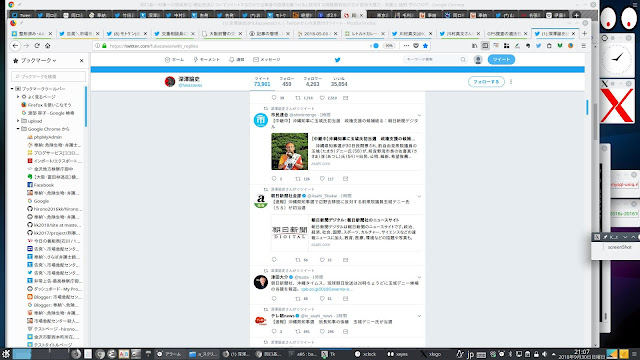Open モーメント in Twitter navigation
The image size is (640, 360).
pos(207,60)
